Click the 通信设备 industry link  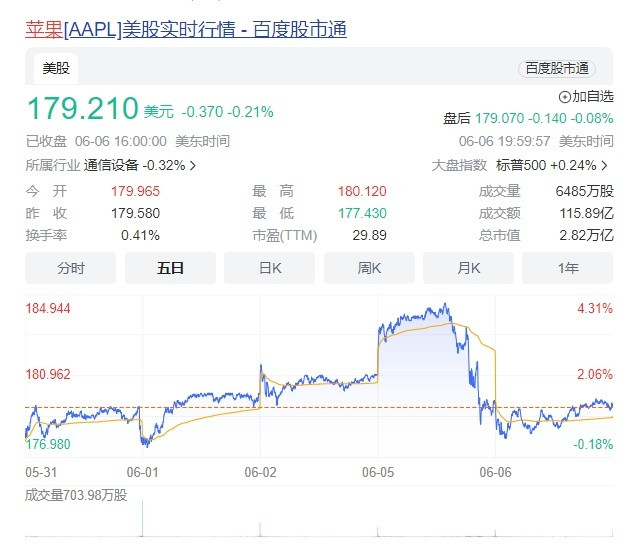point(111,166)
